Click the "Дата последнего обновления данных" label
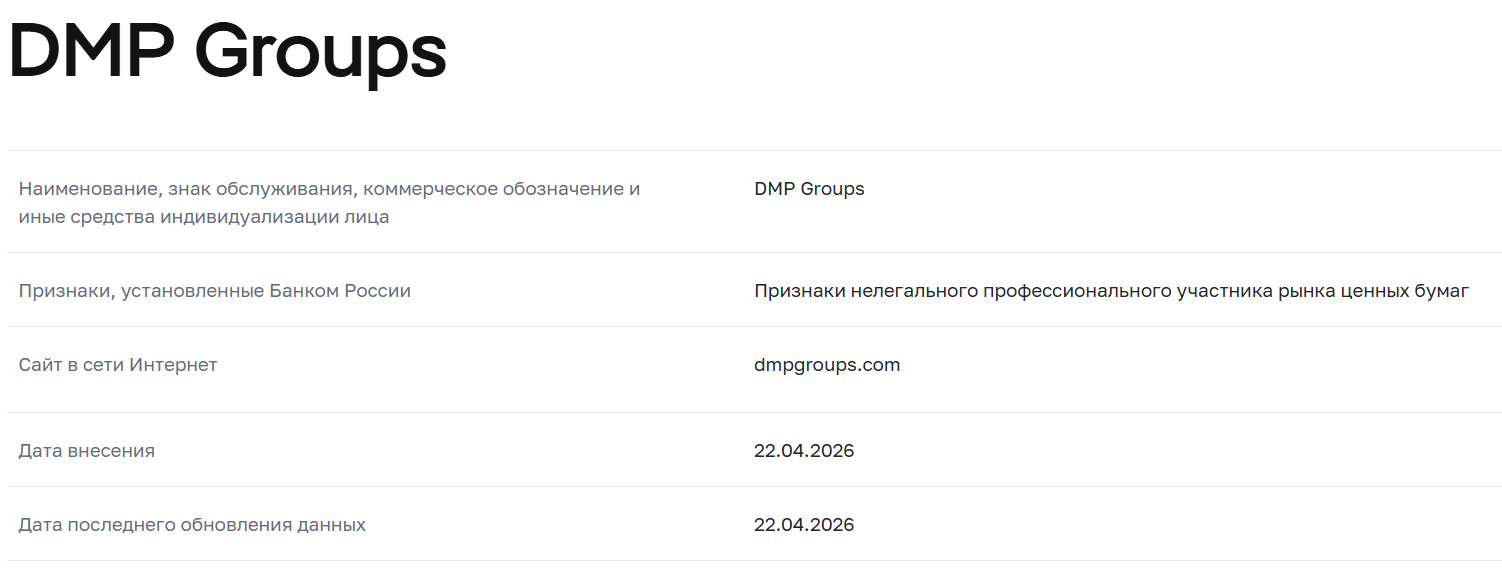This screenshot has width=1502, height=571. (x=192, y=525)
